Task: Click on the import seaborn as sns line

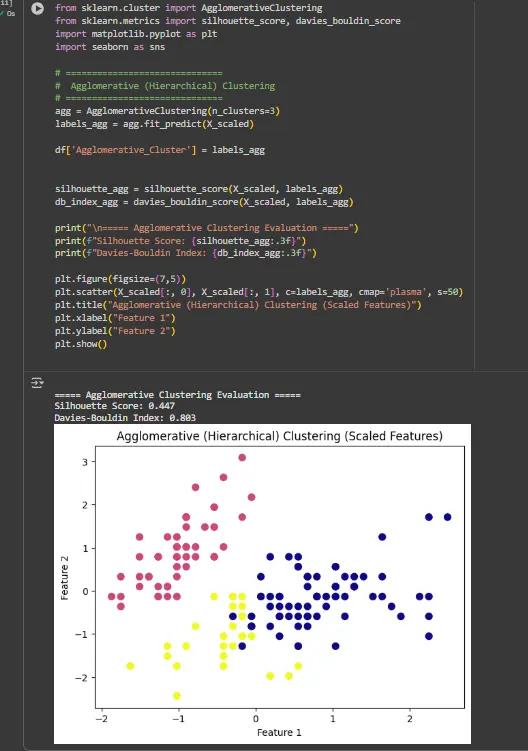Action: click(110, 47)
